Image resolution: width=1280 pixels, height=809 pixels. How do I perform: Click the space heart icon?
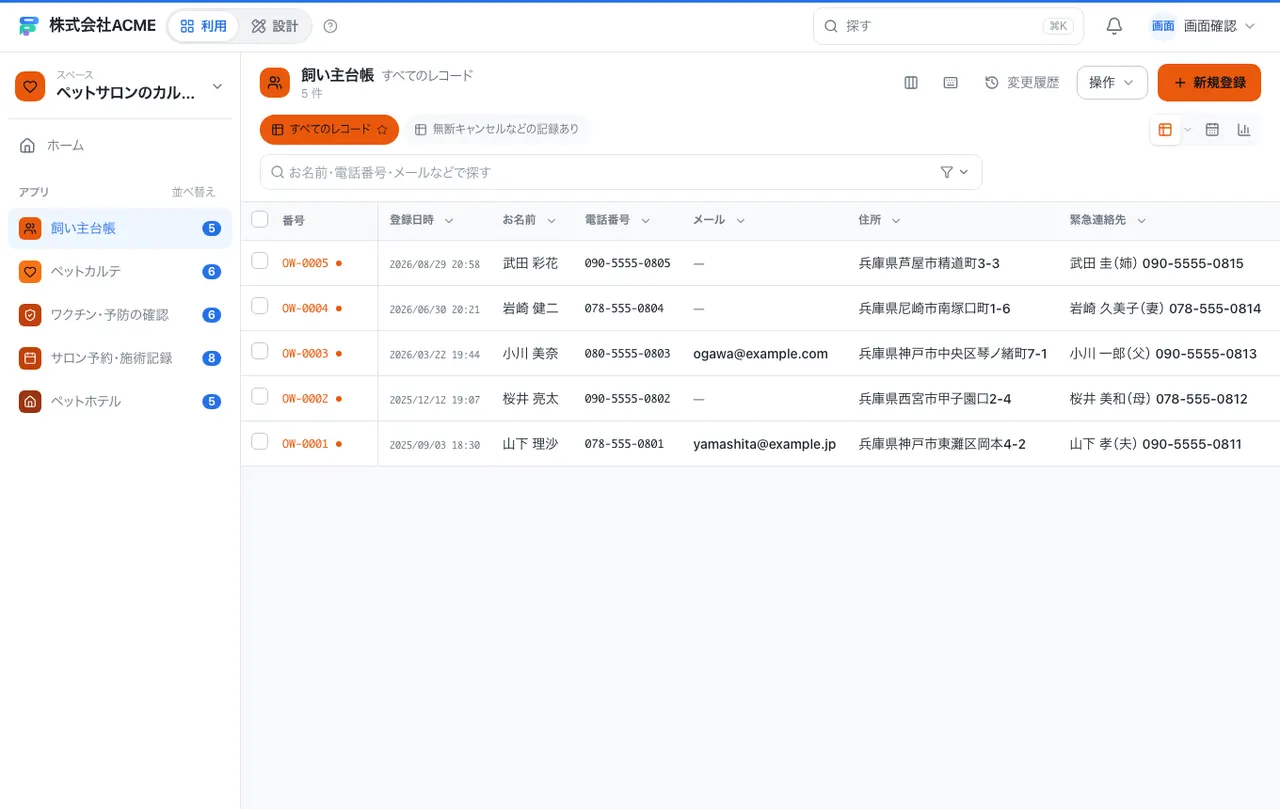30,87
